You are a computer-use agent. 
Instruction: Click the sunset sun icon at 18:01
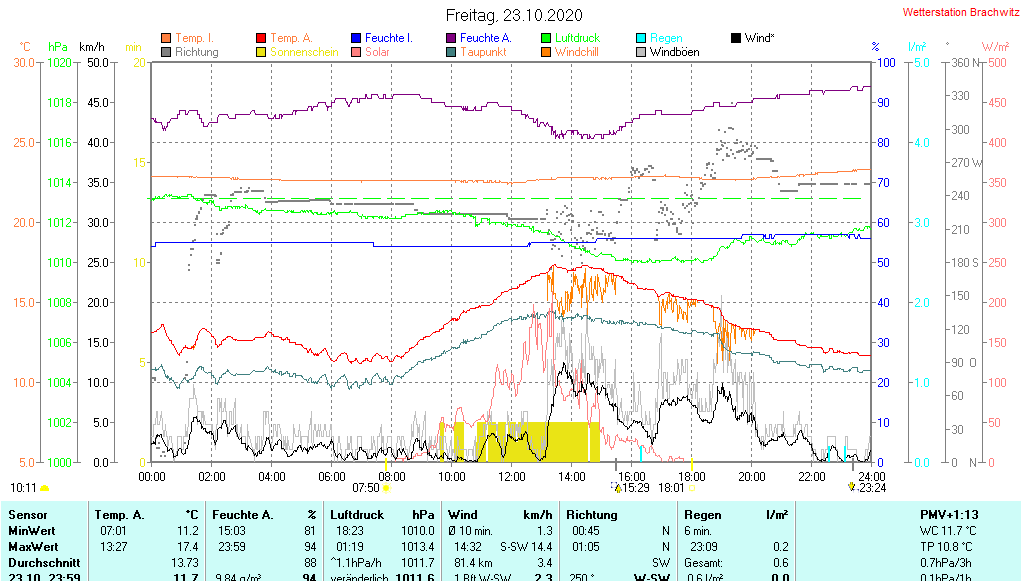tap(692, 488)
